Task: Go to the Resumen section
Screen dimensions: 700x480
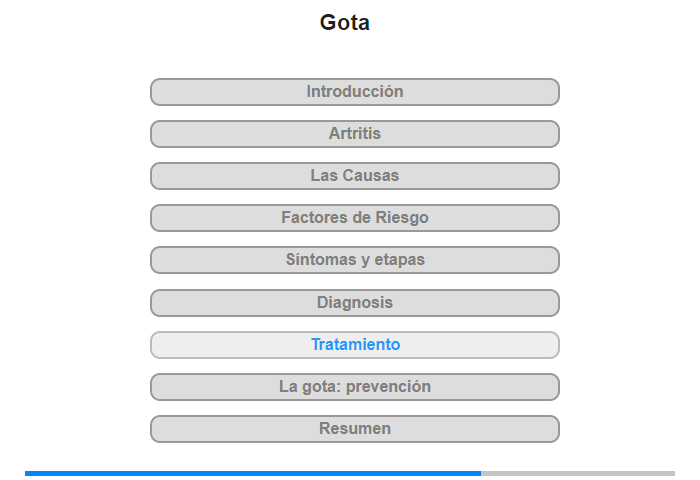Action: point(354,429)
